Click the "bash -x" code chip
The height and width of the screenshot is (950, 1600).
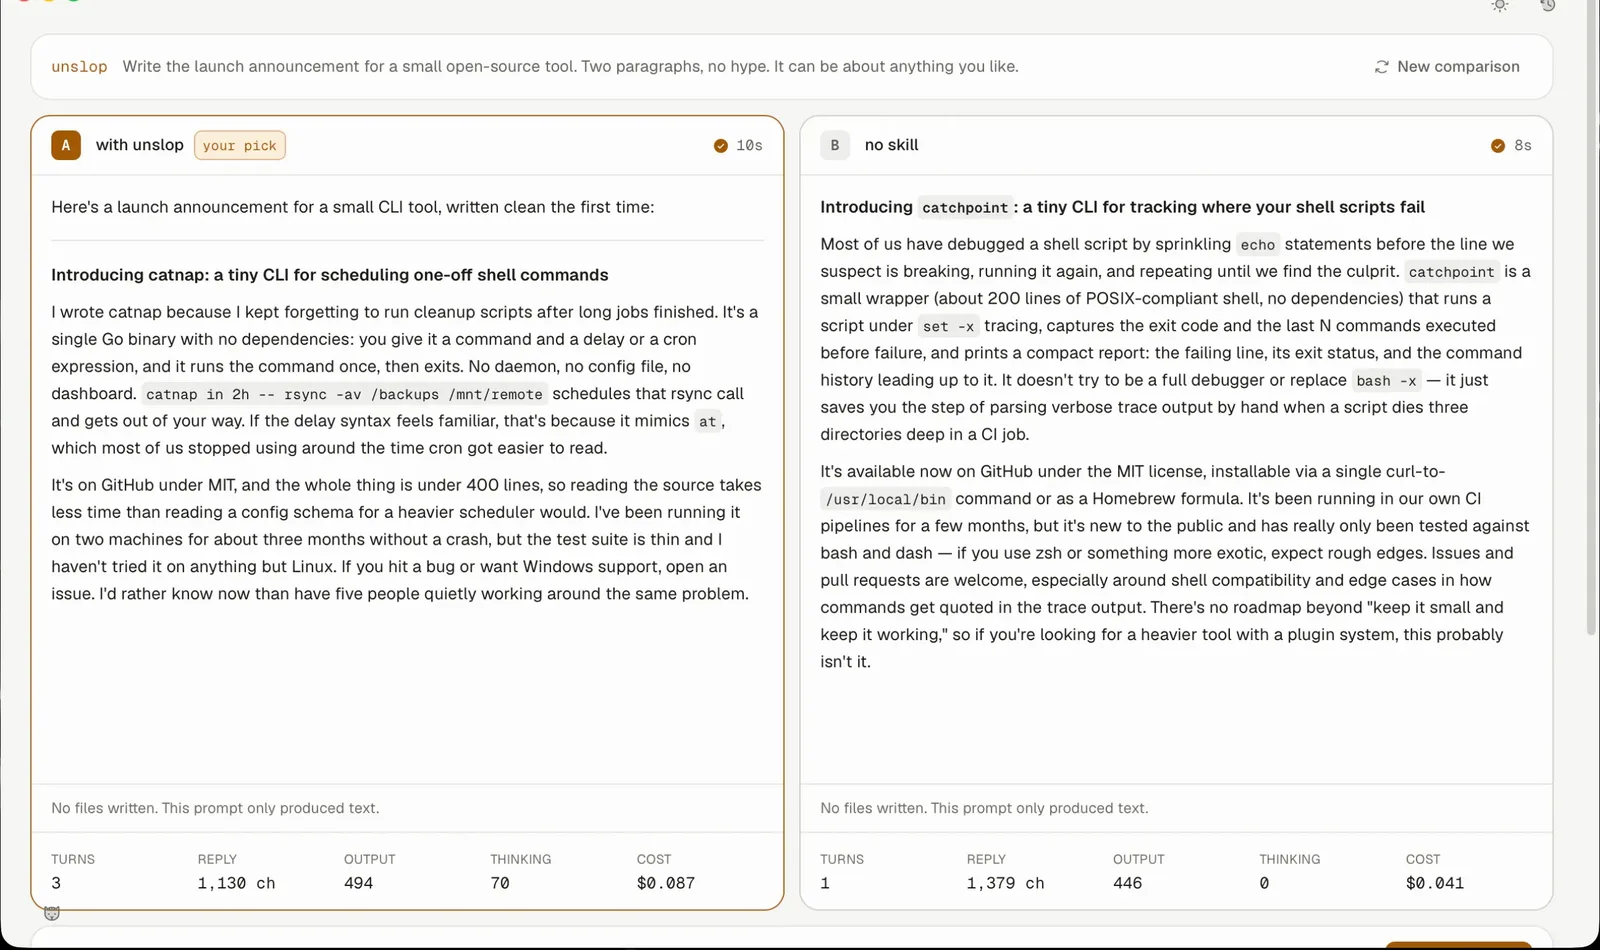click(x=1386, y=381)
